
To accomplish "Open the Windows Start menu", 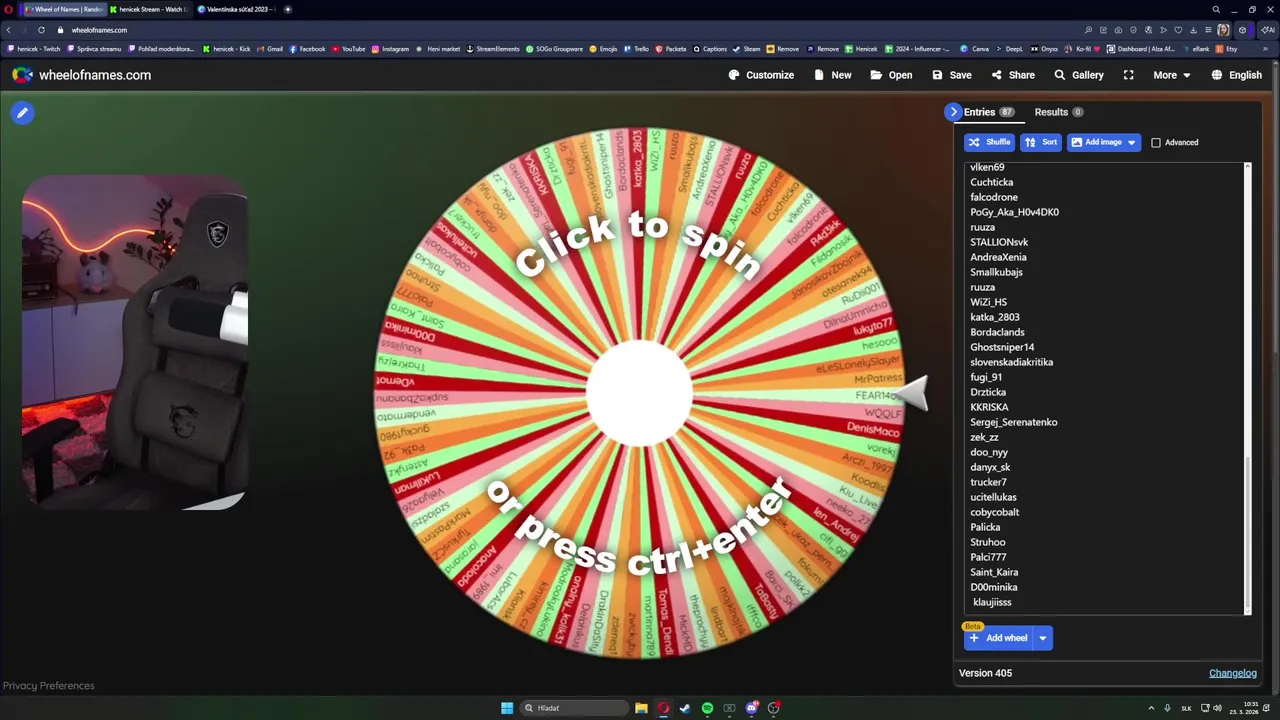I will (x=507, y=708).
